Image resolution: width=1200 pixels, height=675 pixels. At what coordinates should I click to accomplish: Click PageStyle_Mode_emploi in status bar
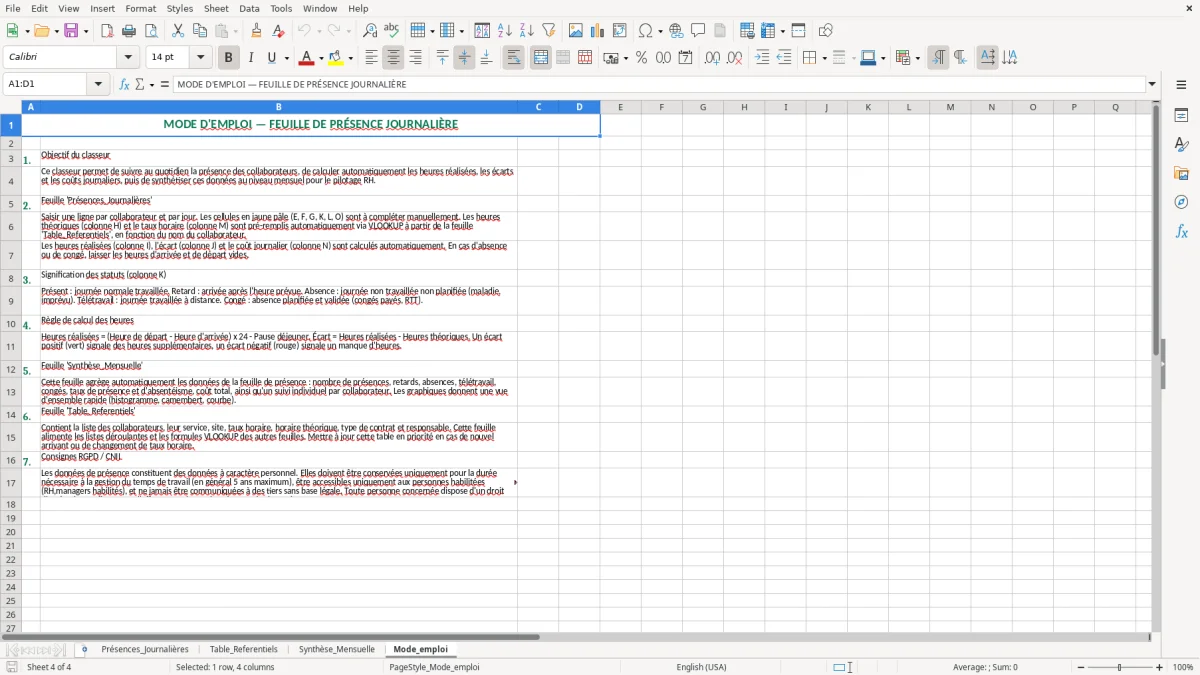click(x=434, y=667)
